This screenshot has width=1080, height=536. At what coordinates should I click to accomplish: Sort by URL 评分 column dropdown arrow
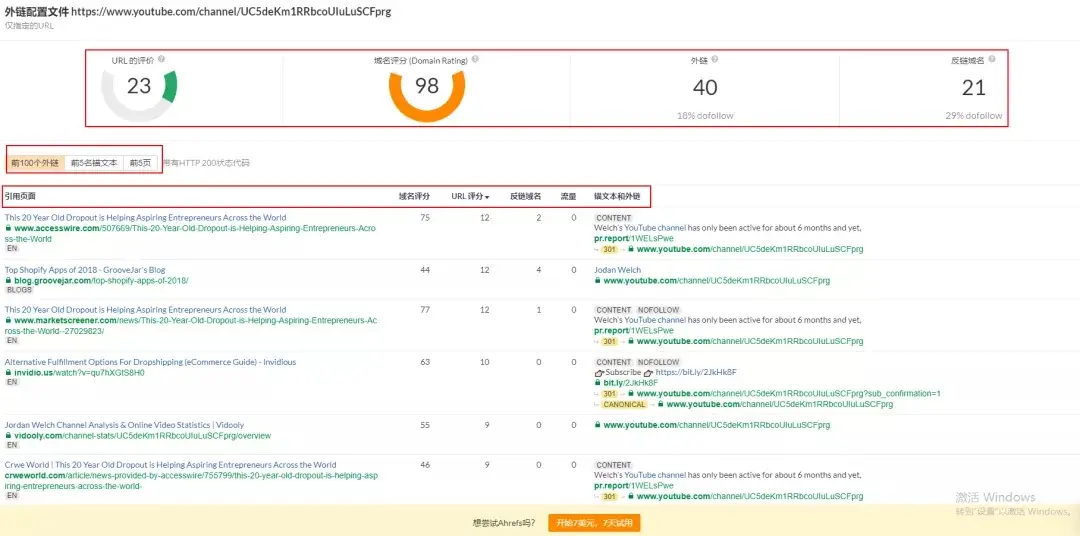(487, 197)
